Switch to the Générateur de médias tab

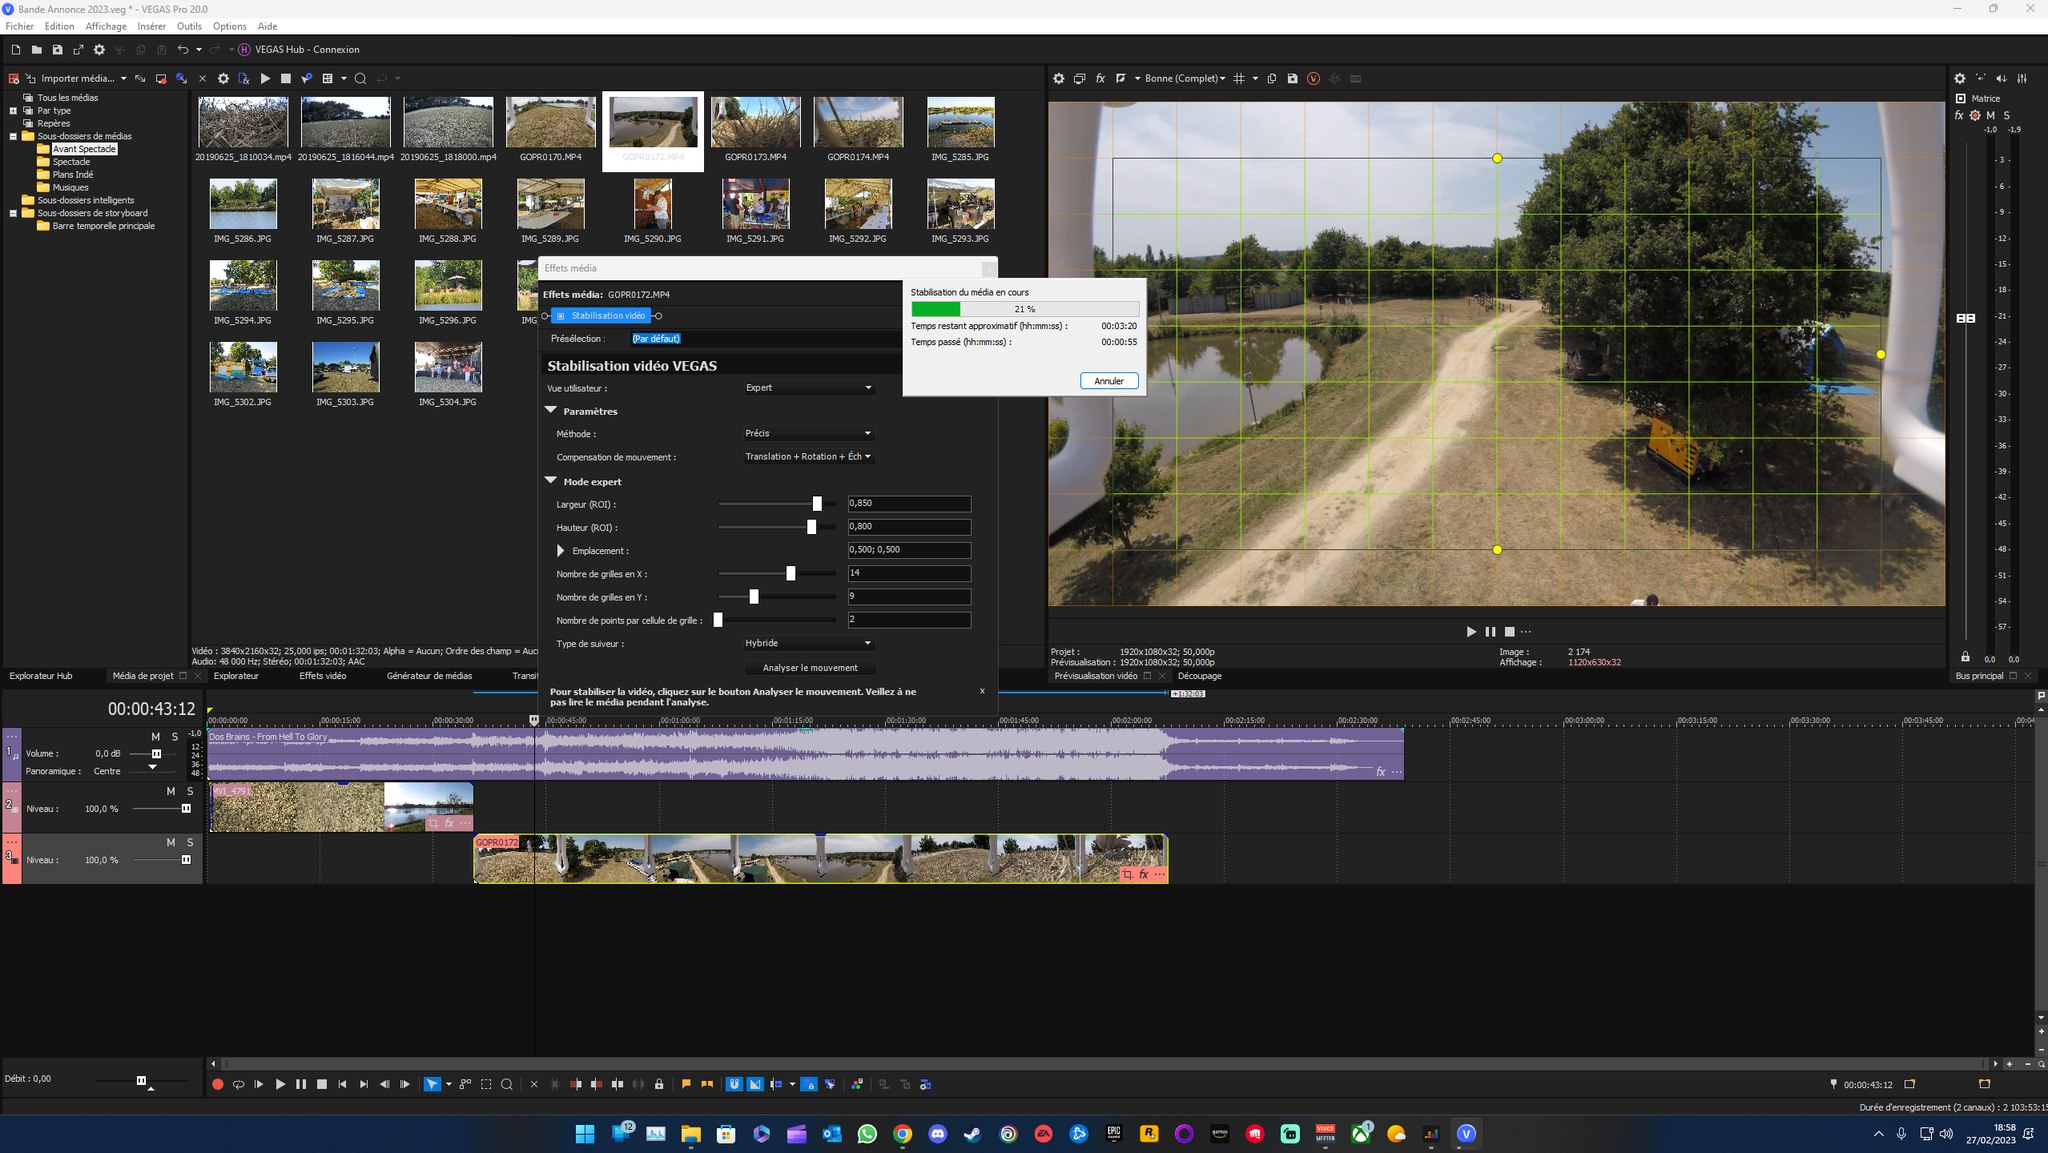(x=429, y=676)
